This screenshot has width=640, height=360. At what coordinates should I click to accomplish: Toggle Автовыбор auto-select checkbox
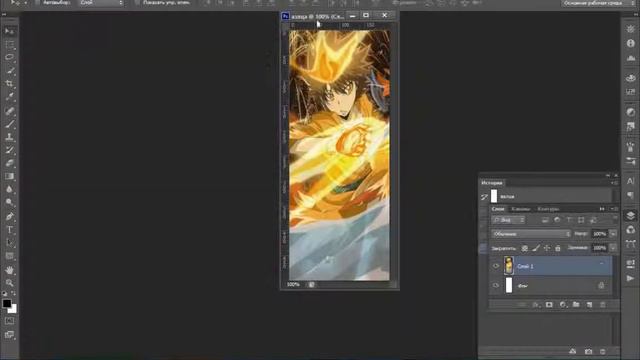(37, 2)
